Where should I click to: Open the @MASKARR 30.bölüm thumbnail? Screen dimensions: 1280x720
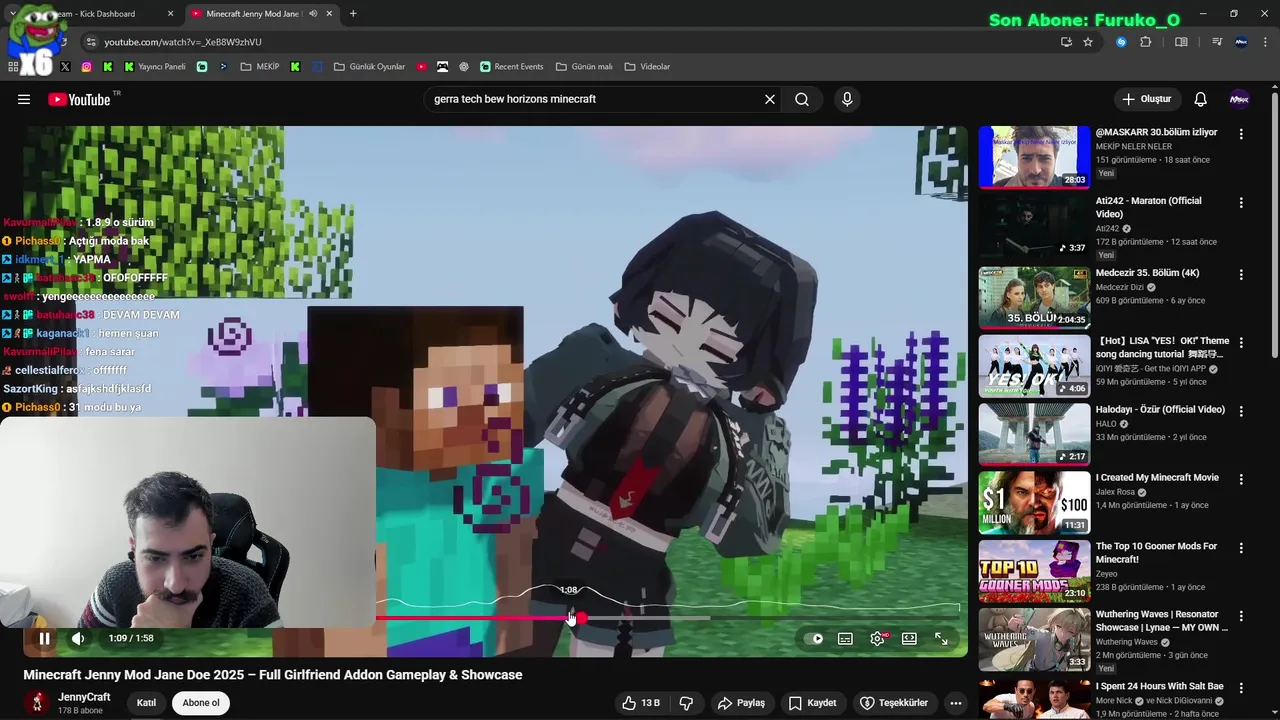1034,157
